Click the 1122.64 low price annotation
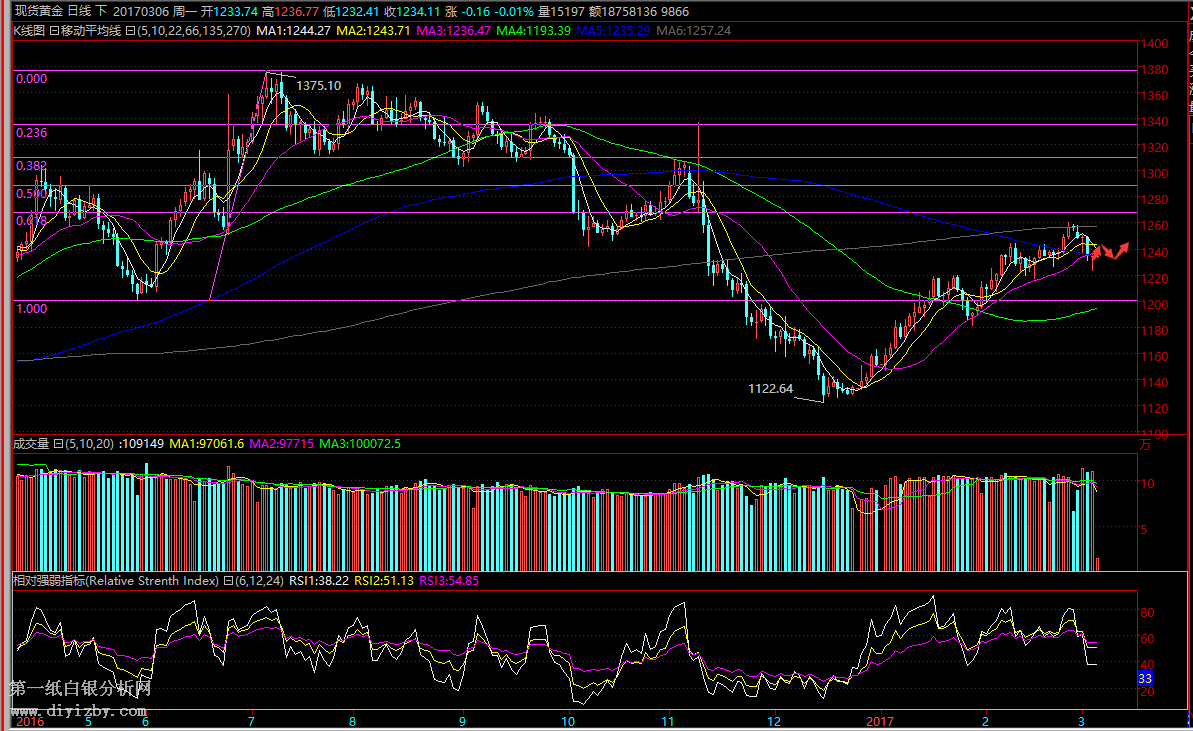This screenshot has width=1193, height=731. tap(771, 389)
